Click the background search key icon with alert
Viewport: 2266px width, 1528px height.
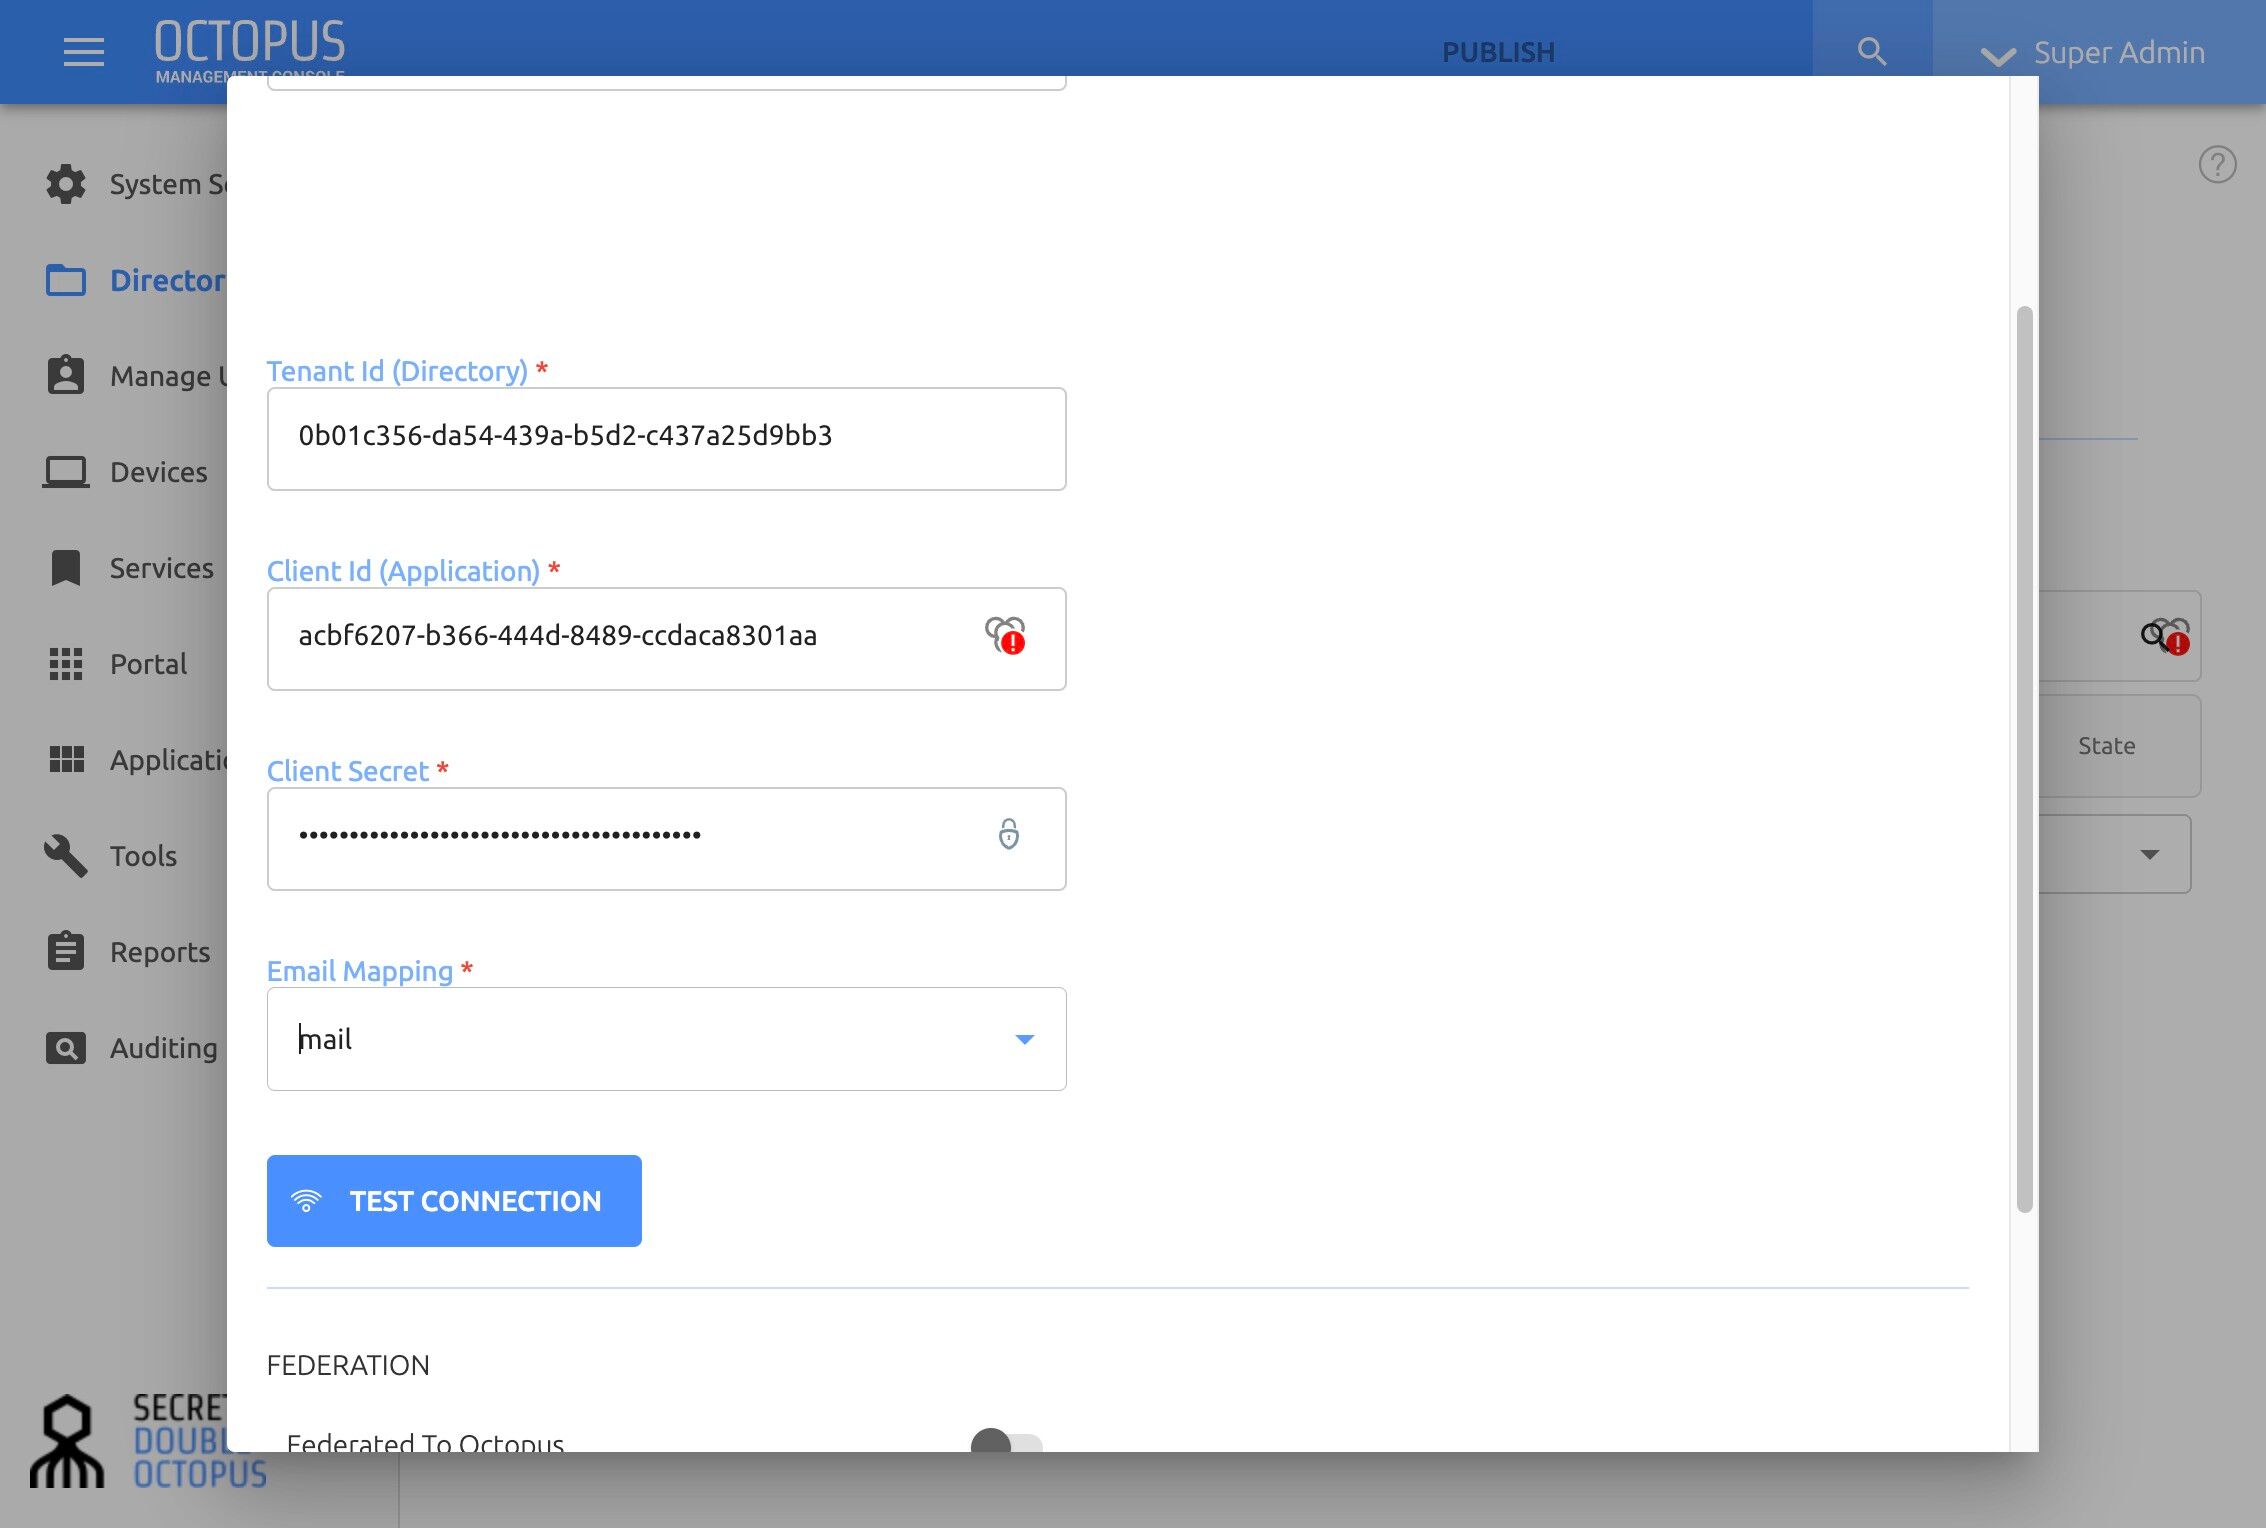(x=2166, y=636)
